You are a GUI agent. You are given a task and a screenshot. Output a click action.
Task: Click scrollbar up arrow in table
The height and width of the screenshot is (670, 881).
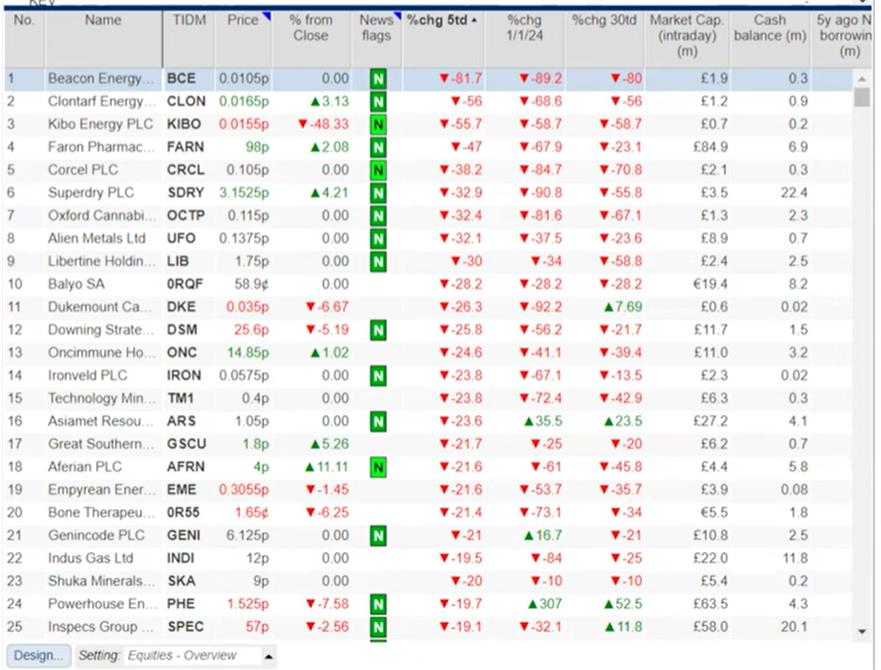coord(862,79)
